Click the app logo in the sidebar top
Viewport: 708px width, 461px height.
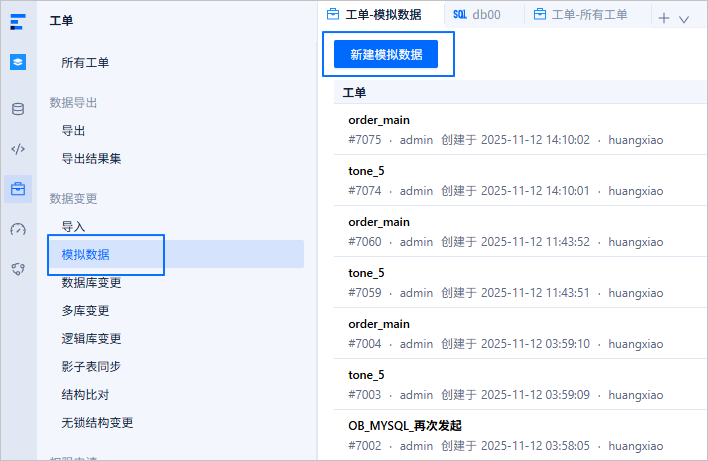[18, 21]
